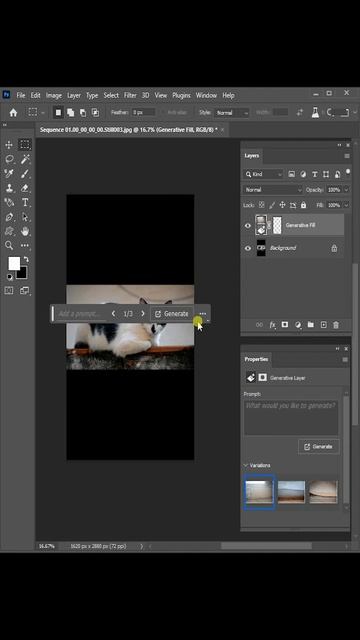Image resolution: width=360 pixels, height=640 pixels.
Task: Toggle Quick Mask mode
Action: click(9, 291)
